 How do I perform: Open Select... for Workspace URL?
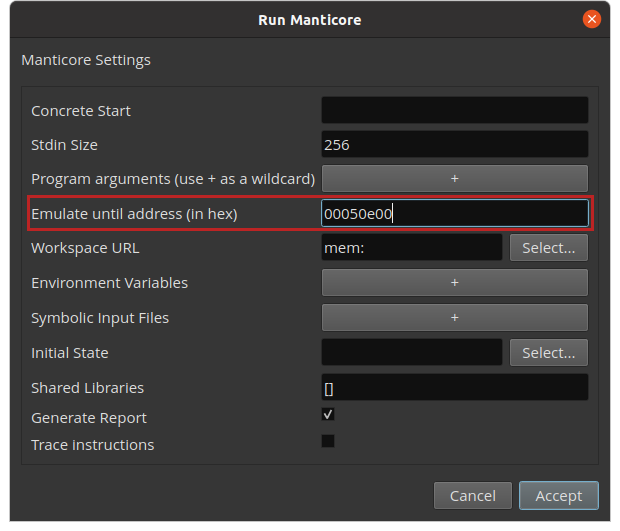(x=548, y=248)
